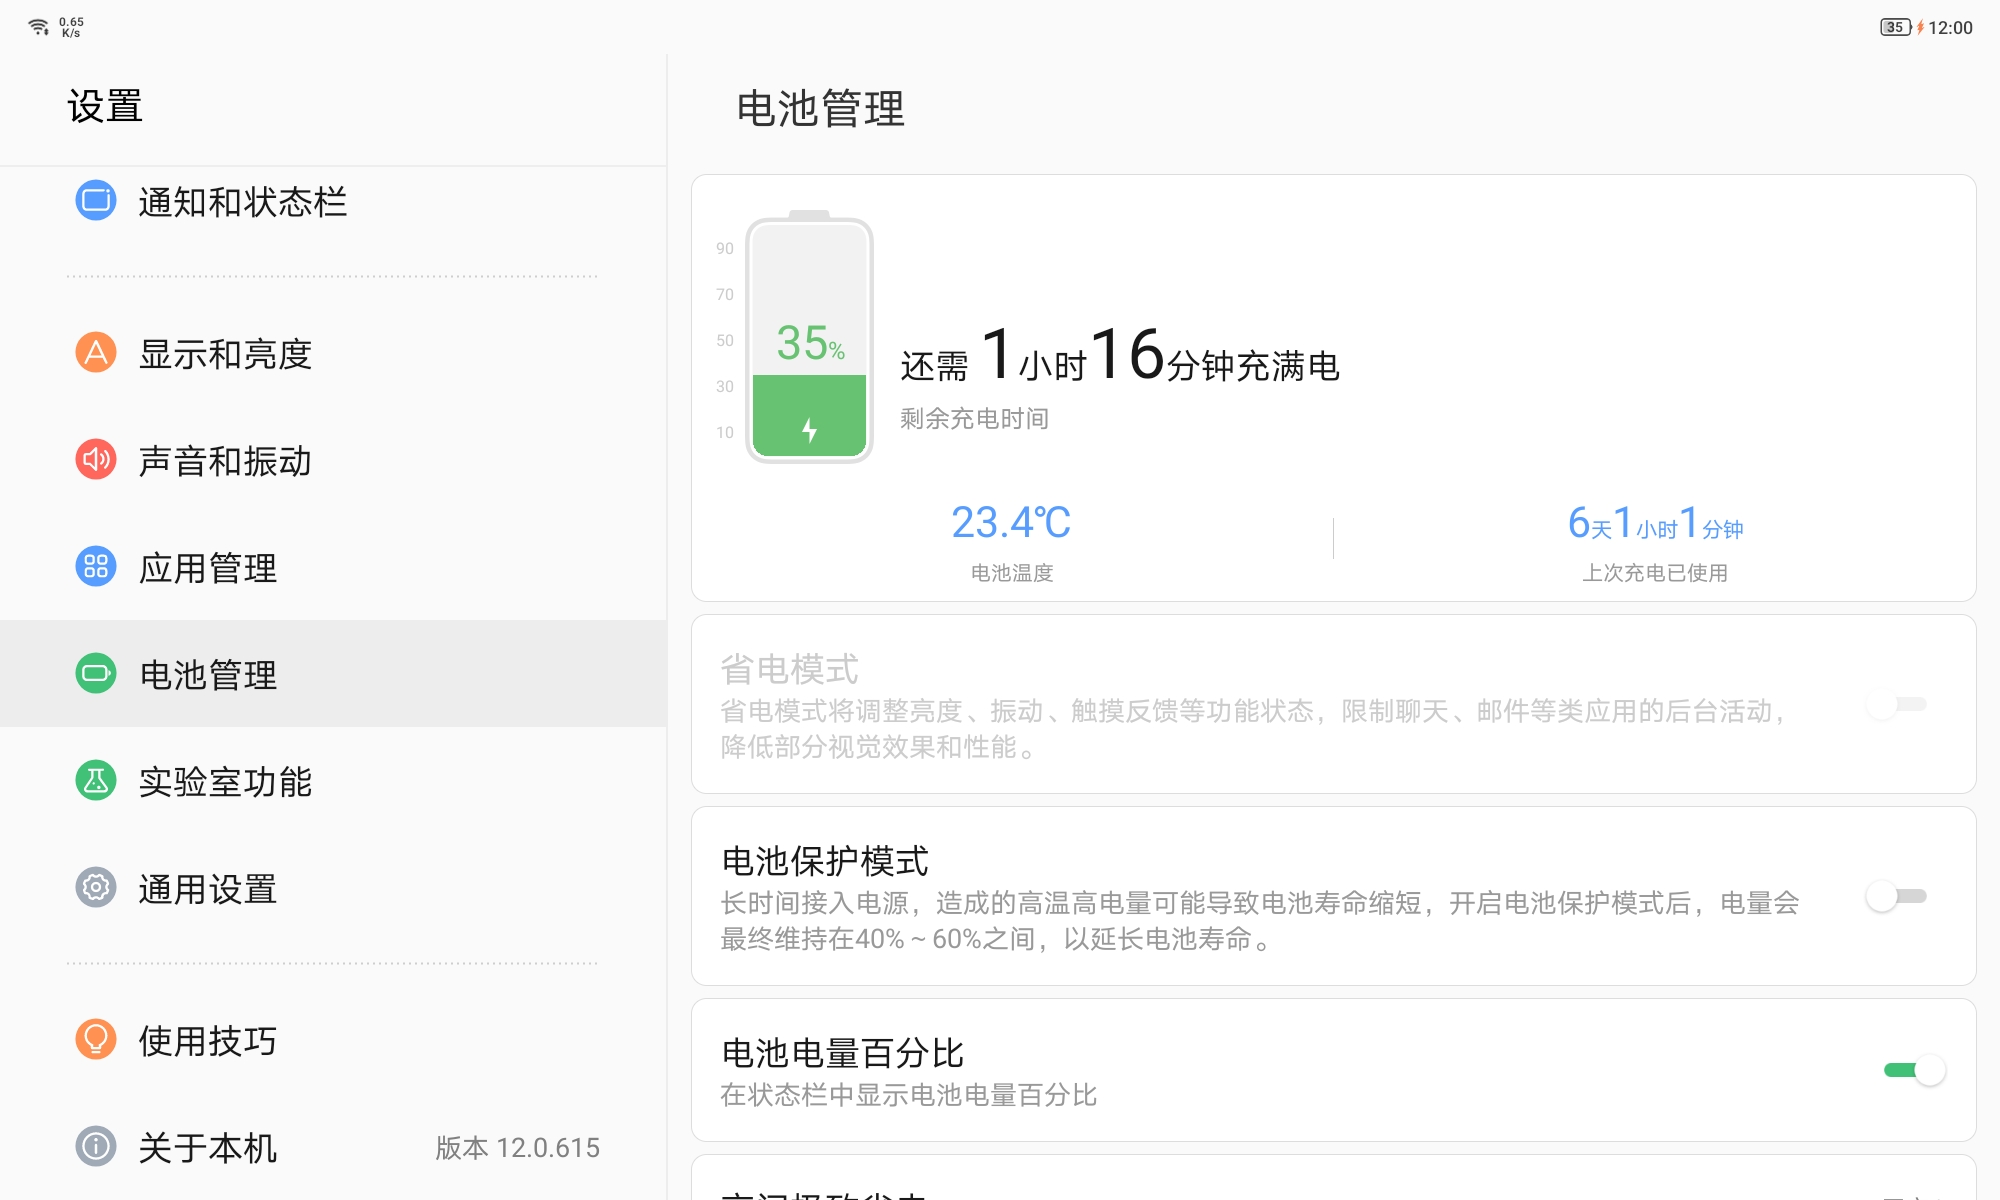Click the 版本 12.0.615 version text

pos(518,1148)
